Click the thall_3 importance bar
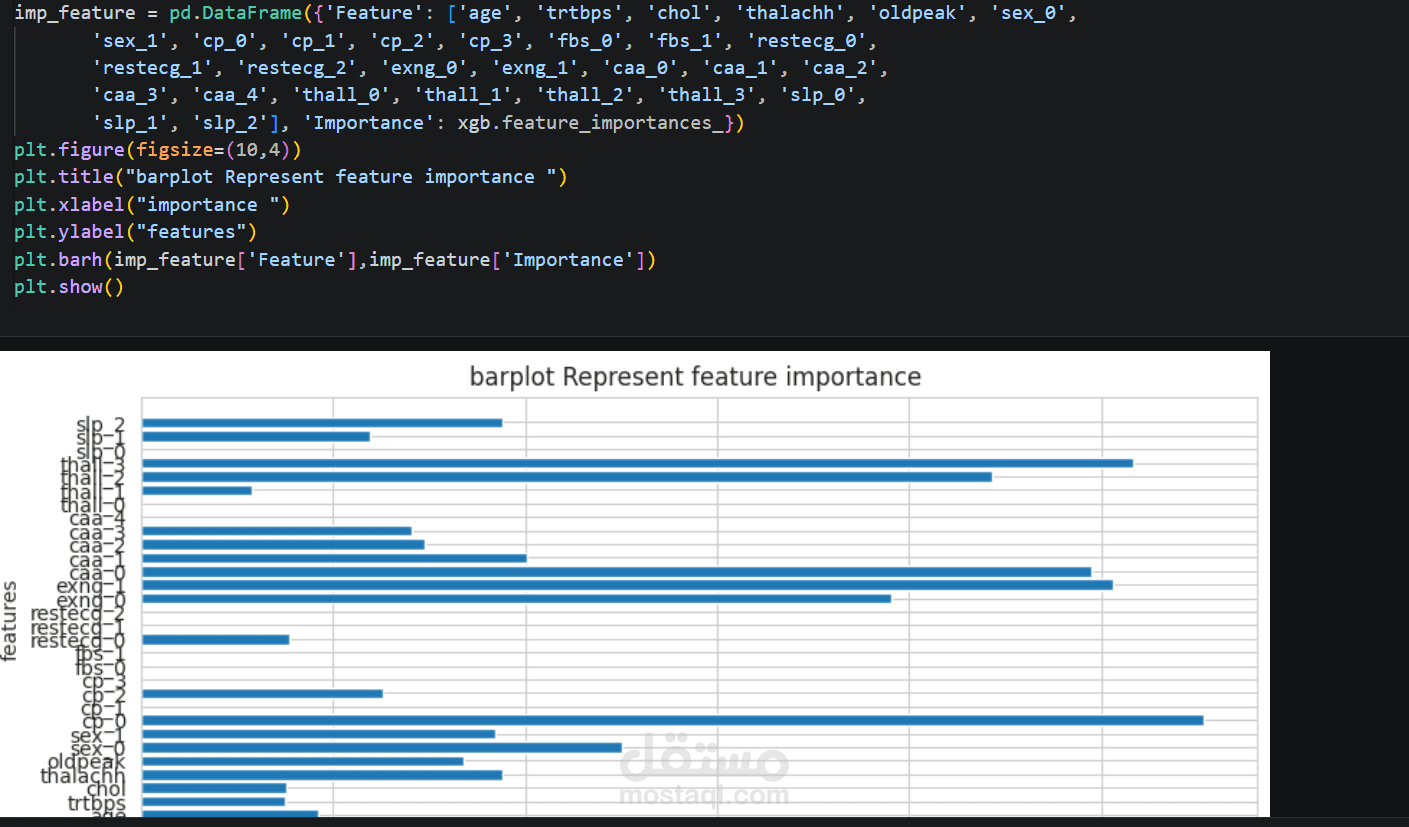 637,463
